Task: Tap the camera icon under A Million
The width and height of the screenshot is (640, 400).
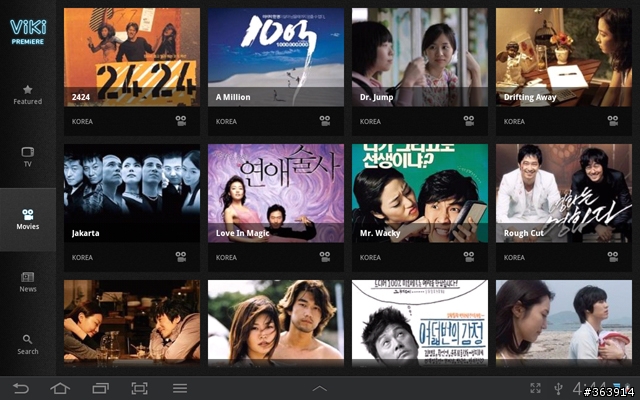Action: pos(325,121)
